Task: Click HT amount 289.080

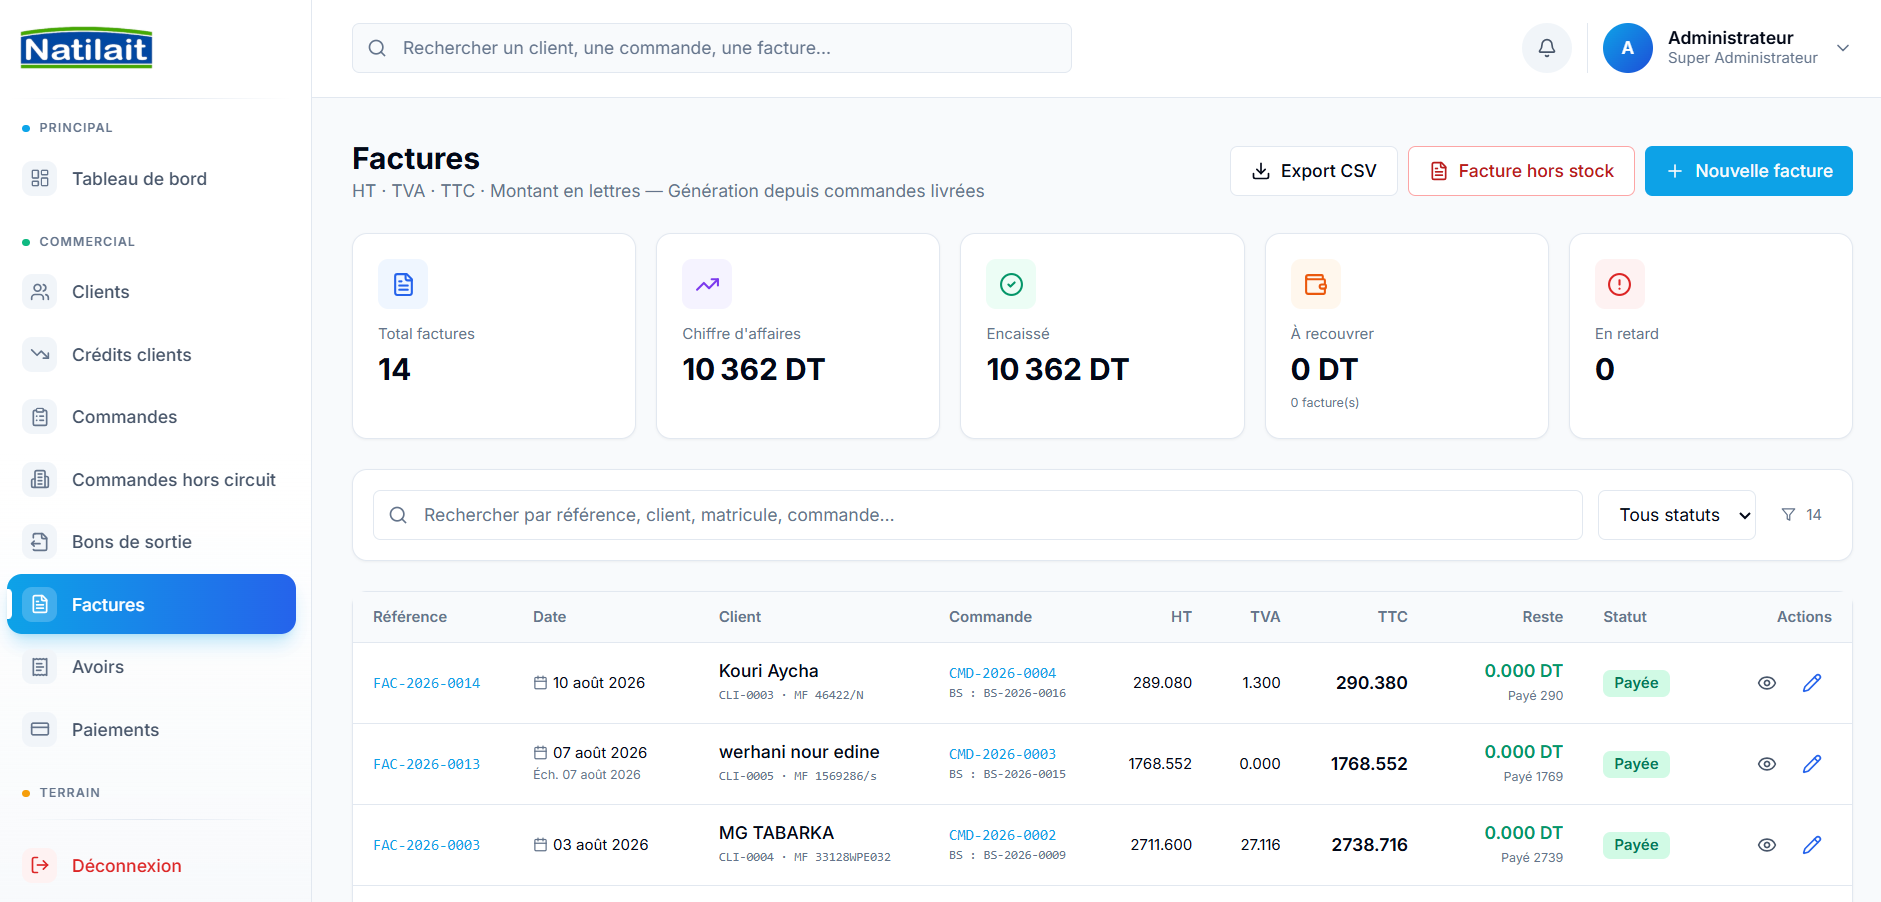Action: tap(1162, 683)
